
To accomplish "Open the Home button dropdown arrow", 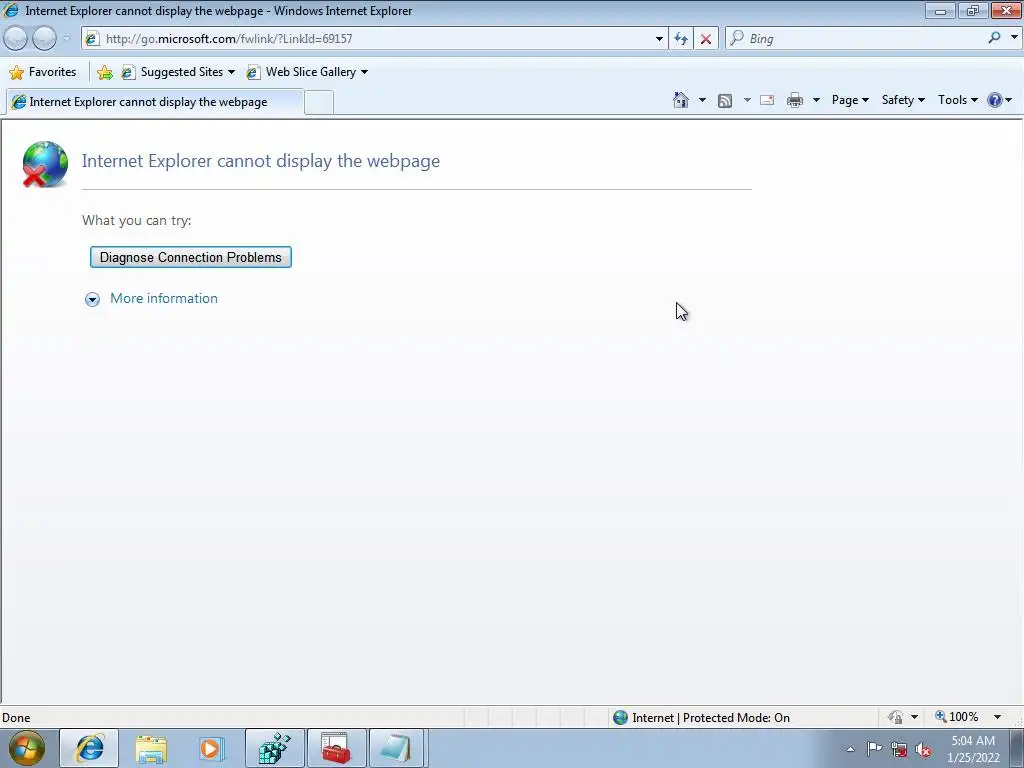I will [x=702, y=100].
